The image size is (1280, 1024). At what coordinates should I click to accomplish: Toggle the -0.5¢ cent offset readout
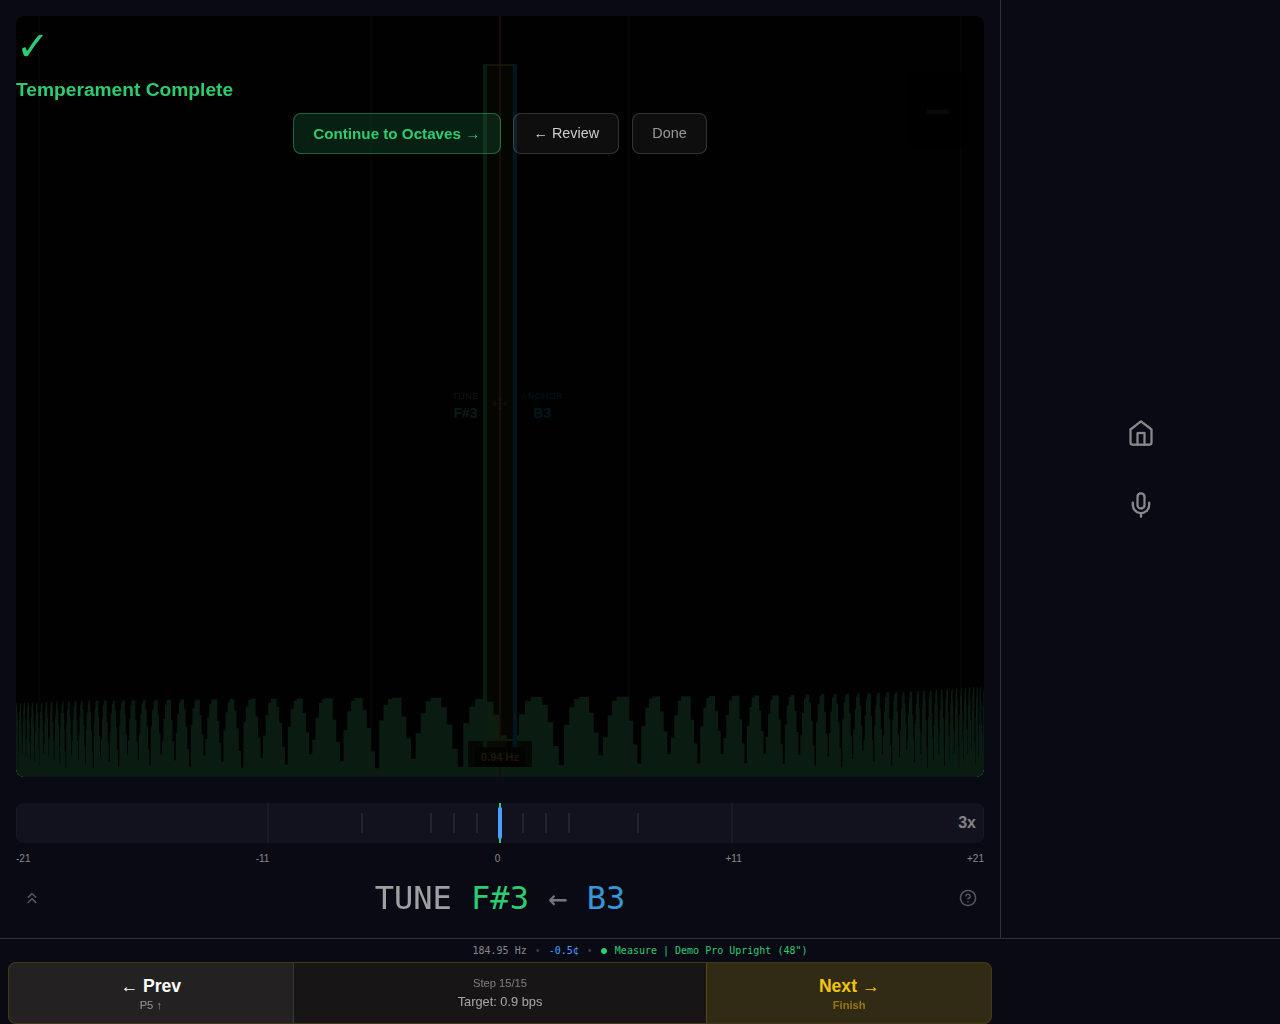[562, 950]
